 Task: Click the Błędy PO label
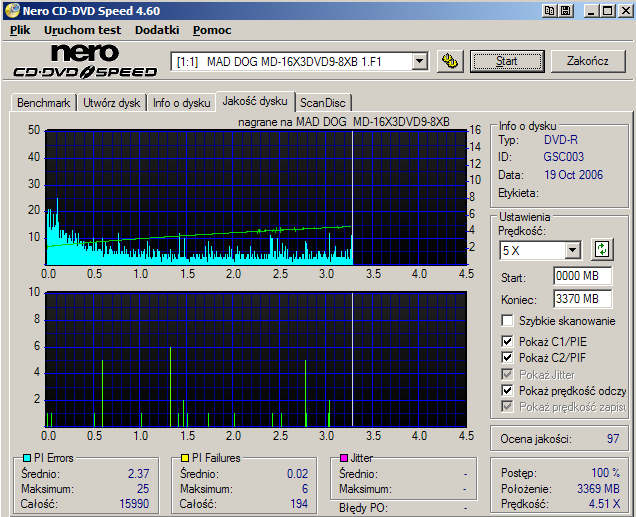tap(363, 508)
